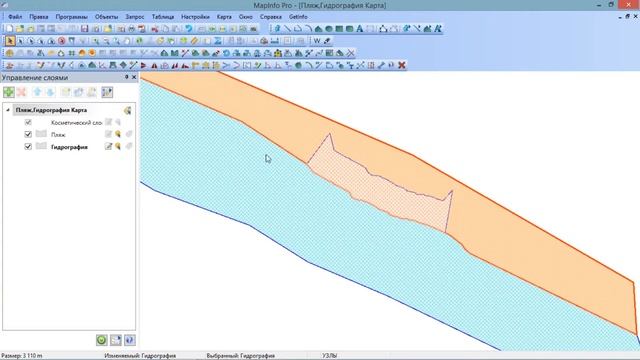Select the Гидрография layer row
The height and width of the screenshot is (360, 640).
click(x=69, y=147)
